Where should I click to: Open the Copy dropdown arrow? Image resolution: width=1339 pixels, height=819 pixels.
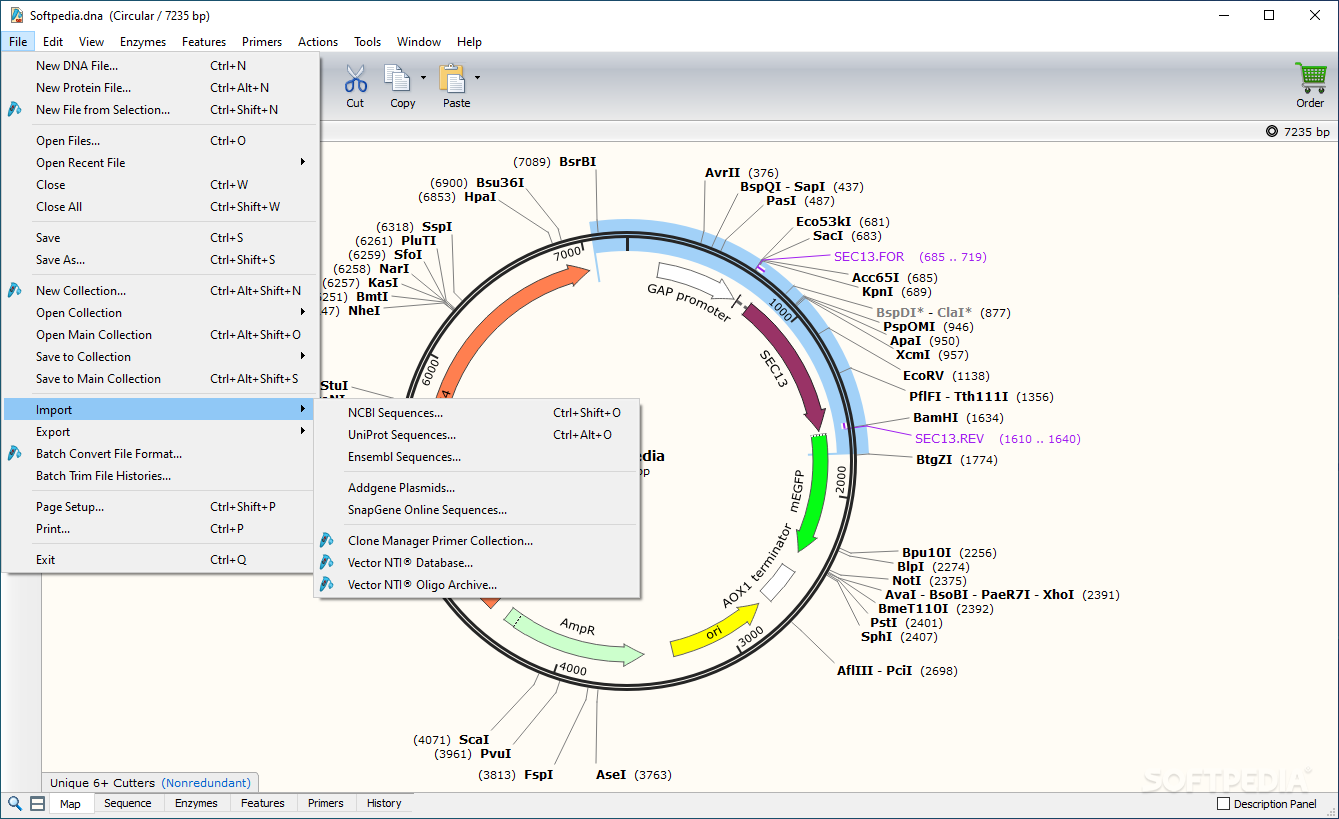tap(423, 77)
